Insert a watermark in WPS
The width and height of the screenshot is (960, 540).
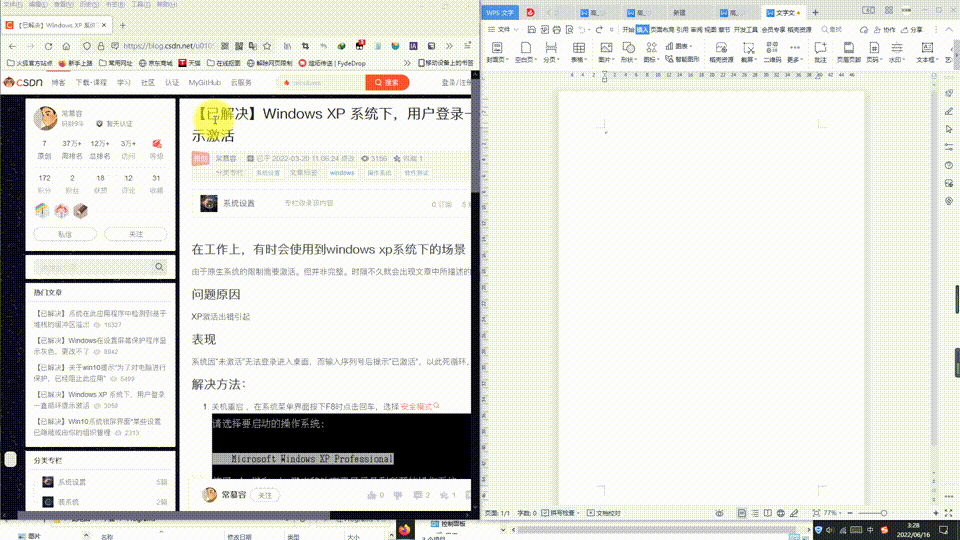[896, 52]
